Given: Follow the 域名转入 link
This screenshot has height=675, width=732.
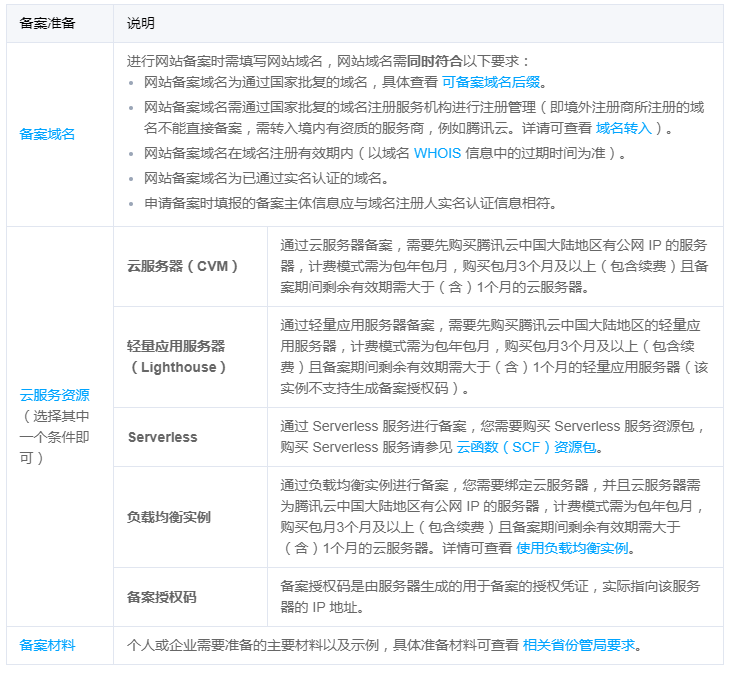Looking at the screenshot, I should click(x=624, y=128).
